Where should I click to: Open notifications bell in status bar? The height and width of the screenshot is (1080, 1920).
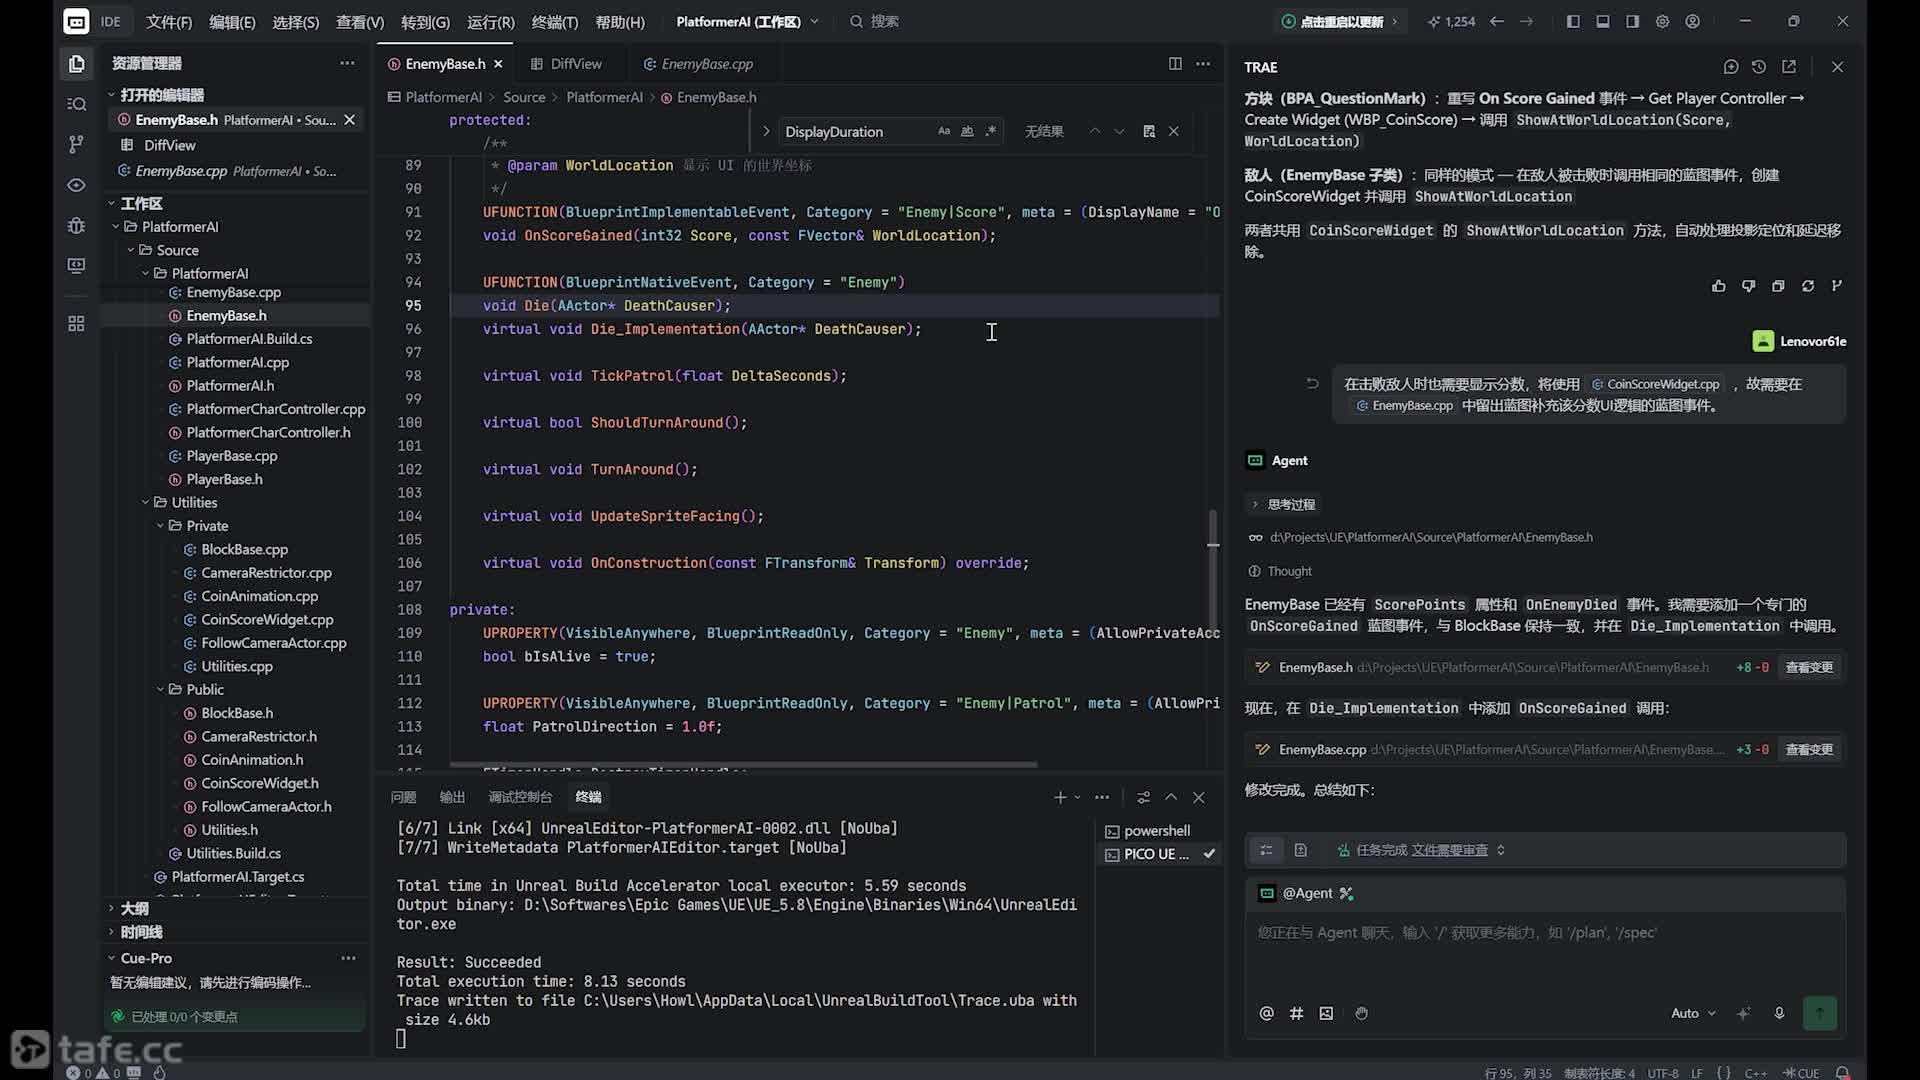point(1843,1073)
